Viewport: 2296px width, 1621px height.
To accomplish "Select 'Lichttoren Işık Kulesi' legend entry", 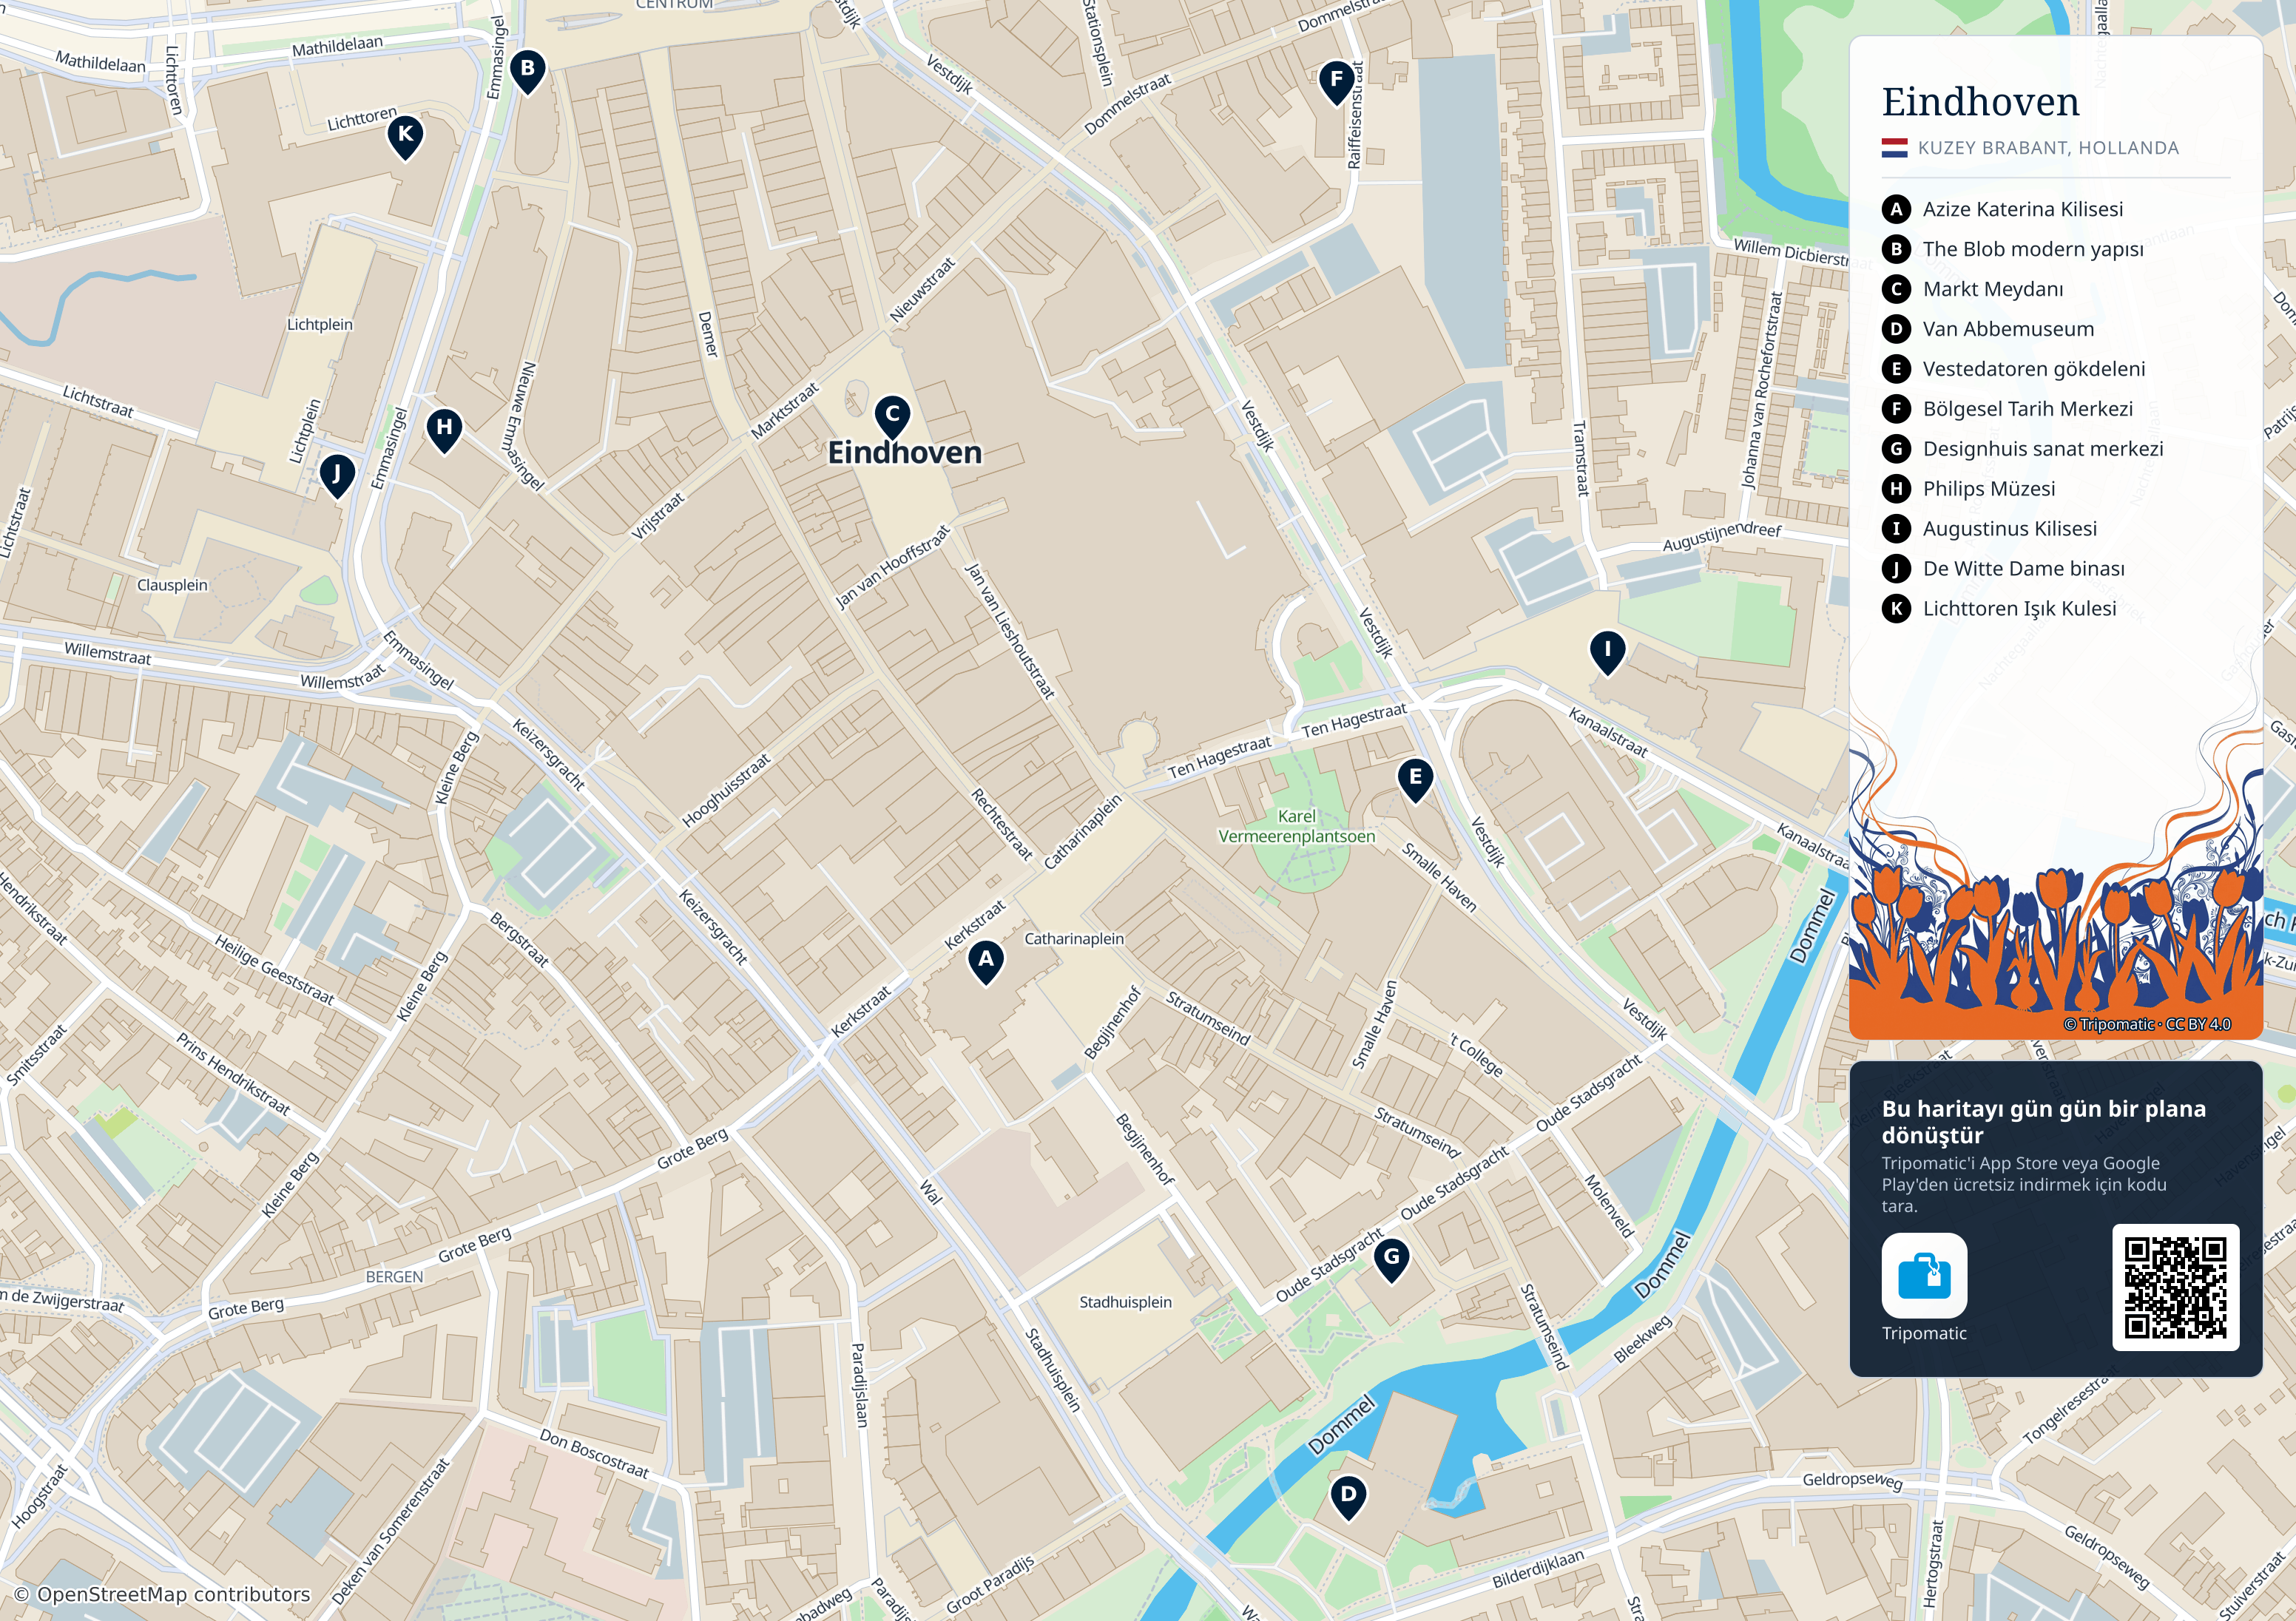I will [2020, 609].
